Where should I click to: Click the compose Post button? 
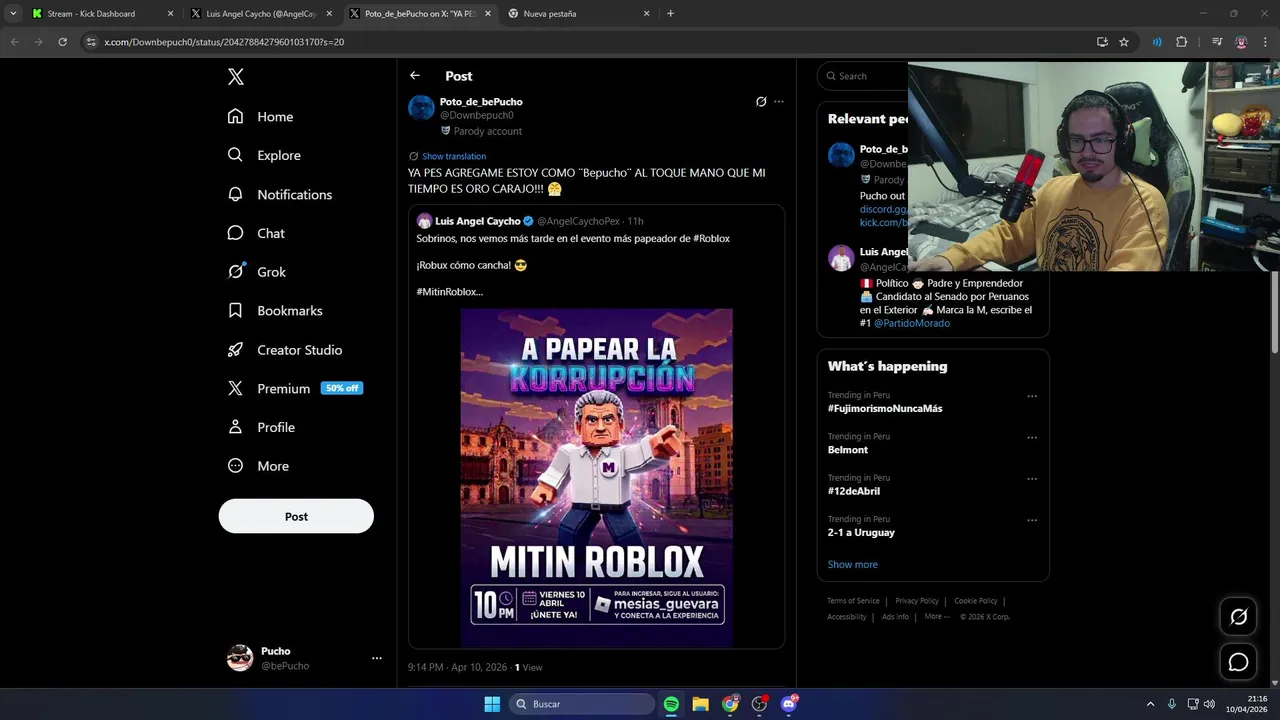tap(296, 517)
